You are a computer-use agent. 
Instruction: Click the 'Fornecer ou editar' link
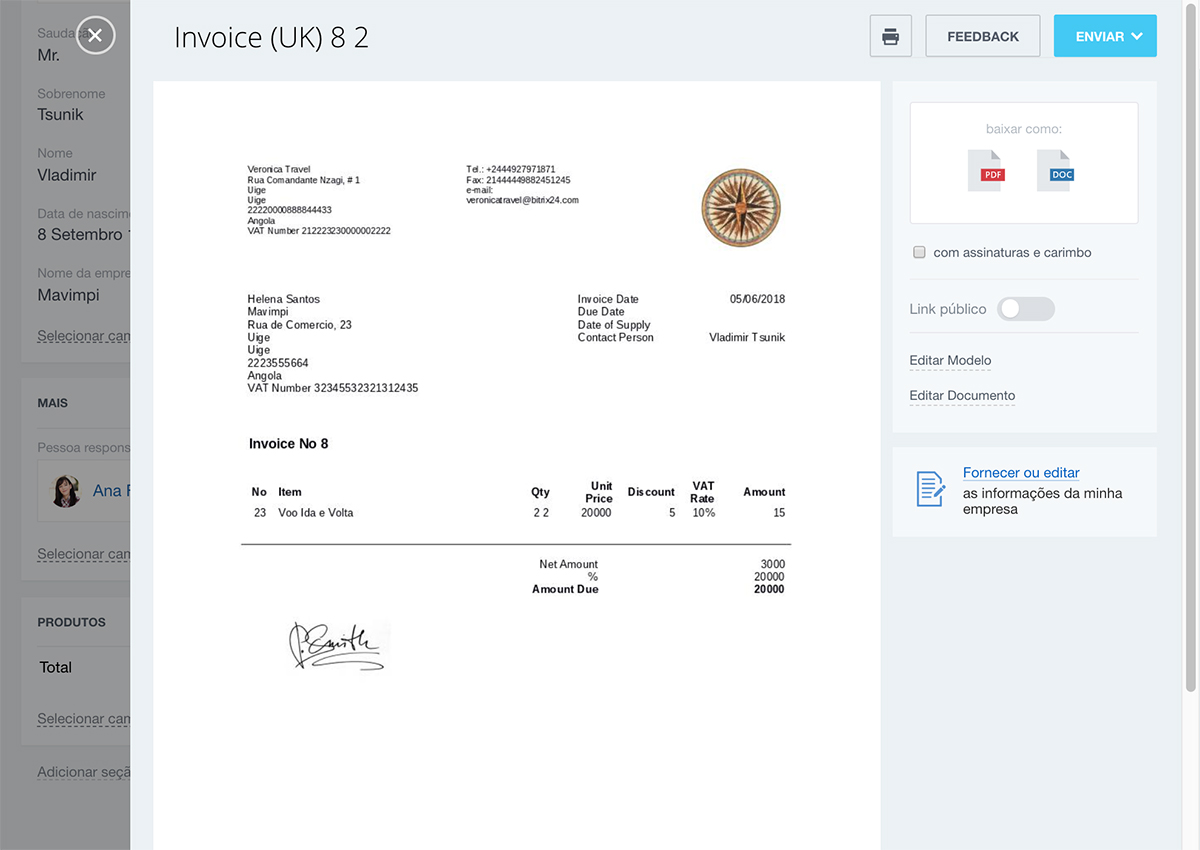click(1021, 473)
